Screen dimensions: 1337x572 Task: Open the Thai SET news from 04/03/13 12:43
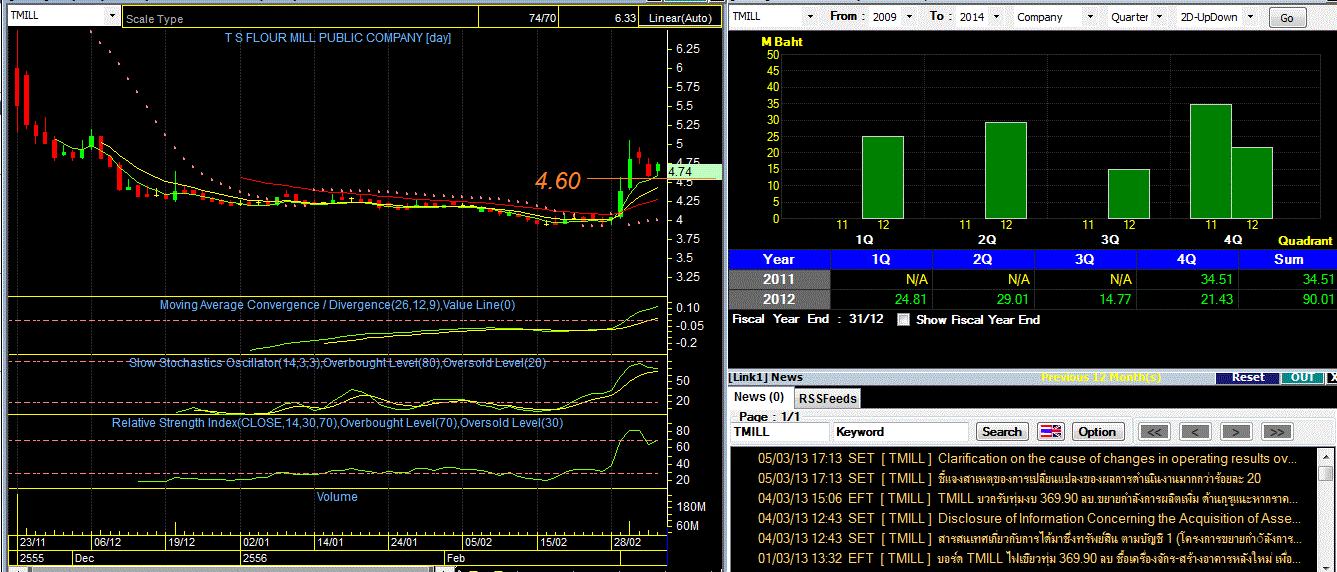1030,538
